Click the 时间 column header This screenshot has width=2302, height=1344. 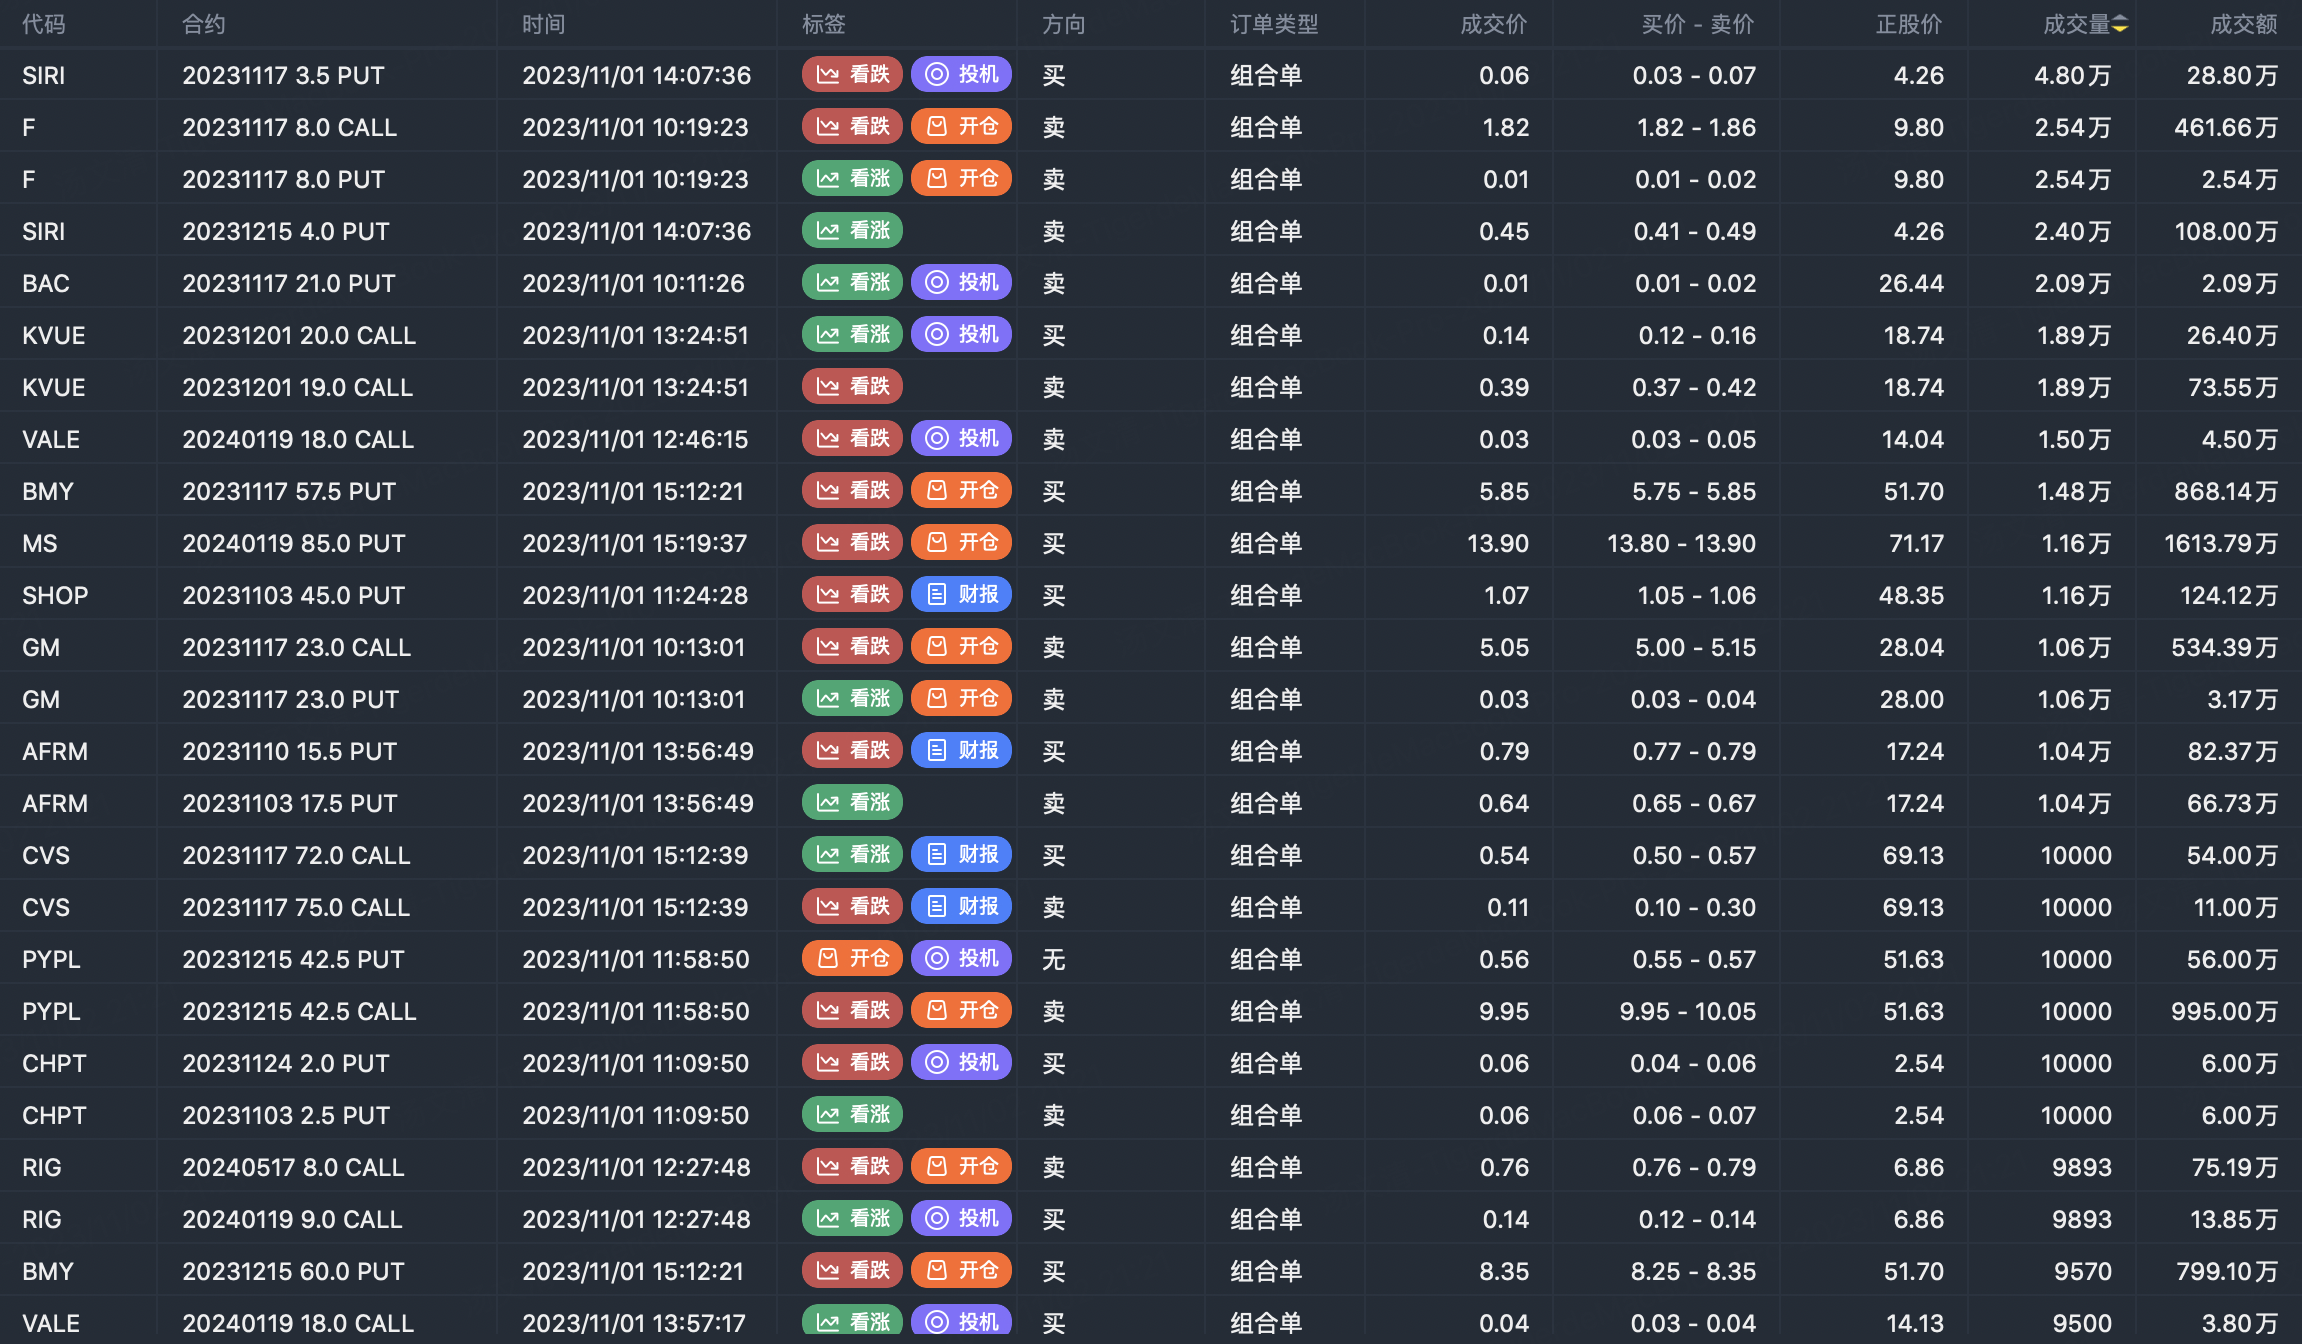544,24
